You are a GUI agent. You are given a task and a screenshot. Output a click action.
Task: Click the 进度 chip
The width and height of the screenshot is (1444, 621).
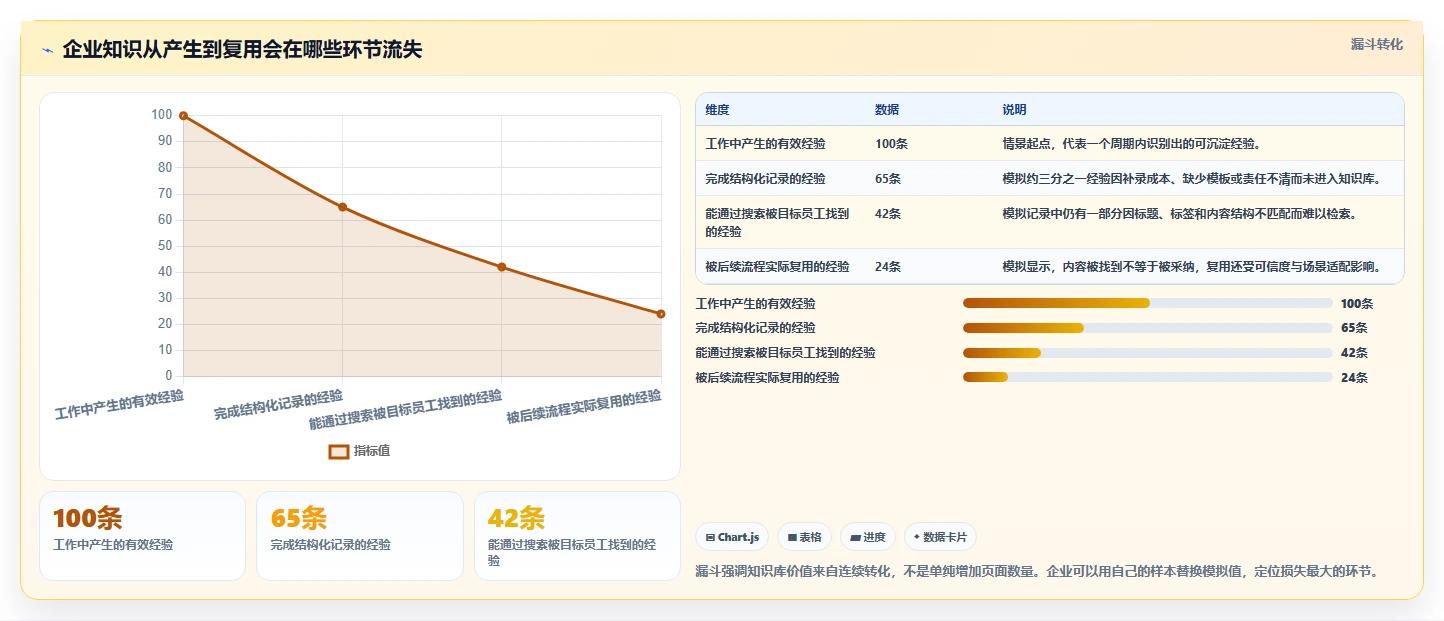click(x=867, y=537)
